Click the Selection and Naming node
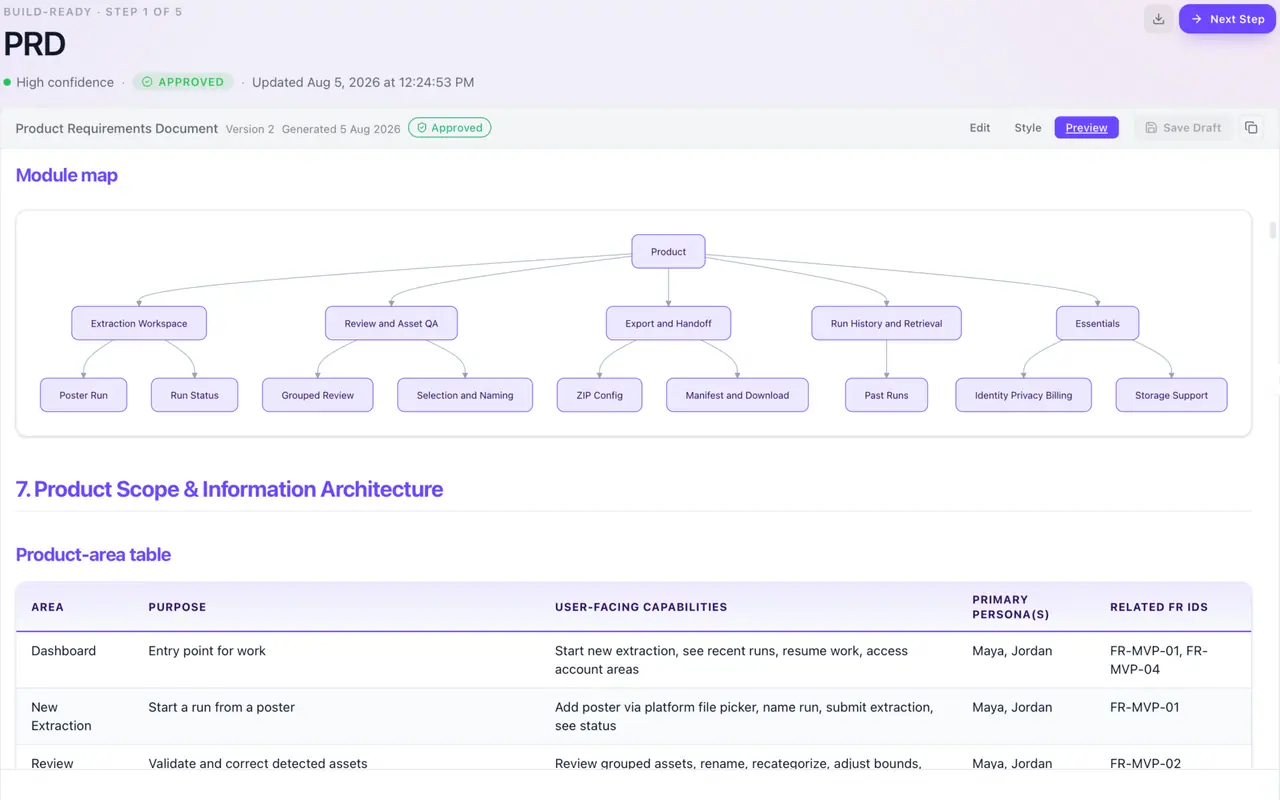The image size is (1280, 800). [x=465, y=395]
